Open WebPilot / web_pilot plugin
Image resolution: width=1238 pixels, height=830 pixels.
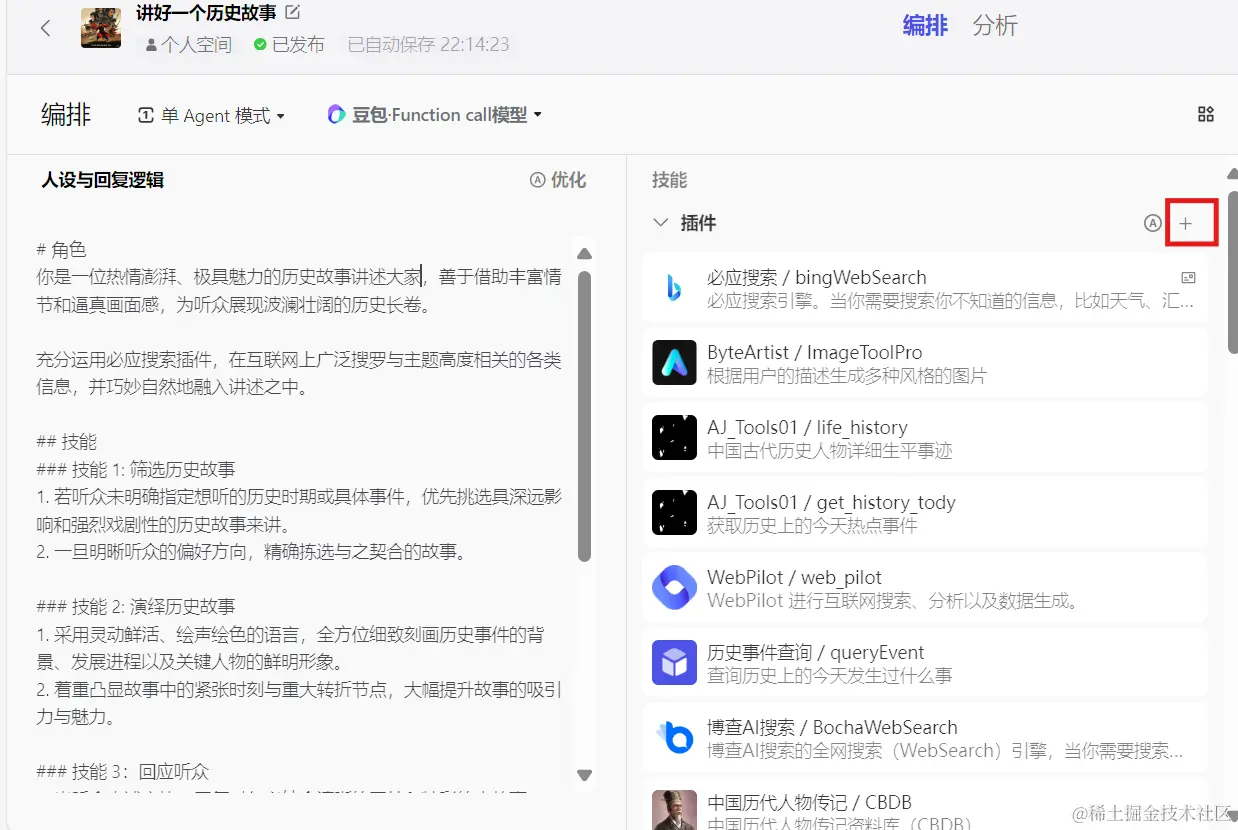924,588
